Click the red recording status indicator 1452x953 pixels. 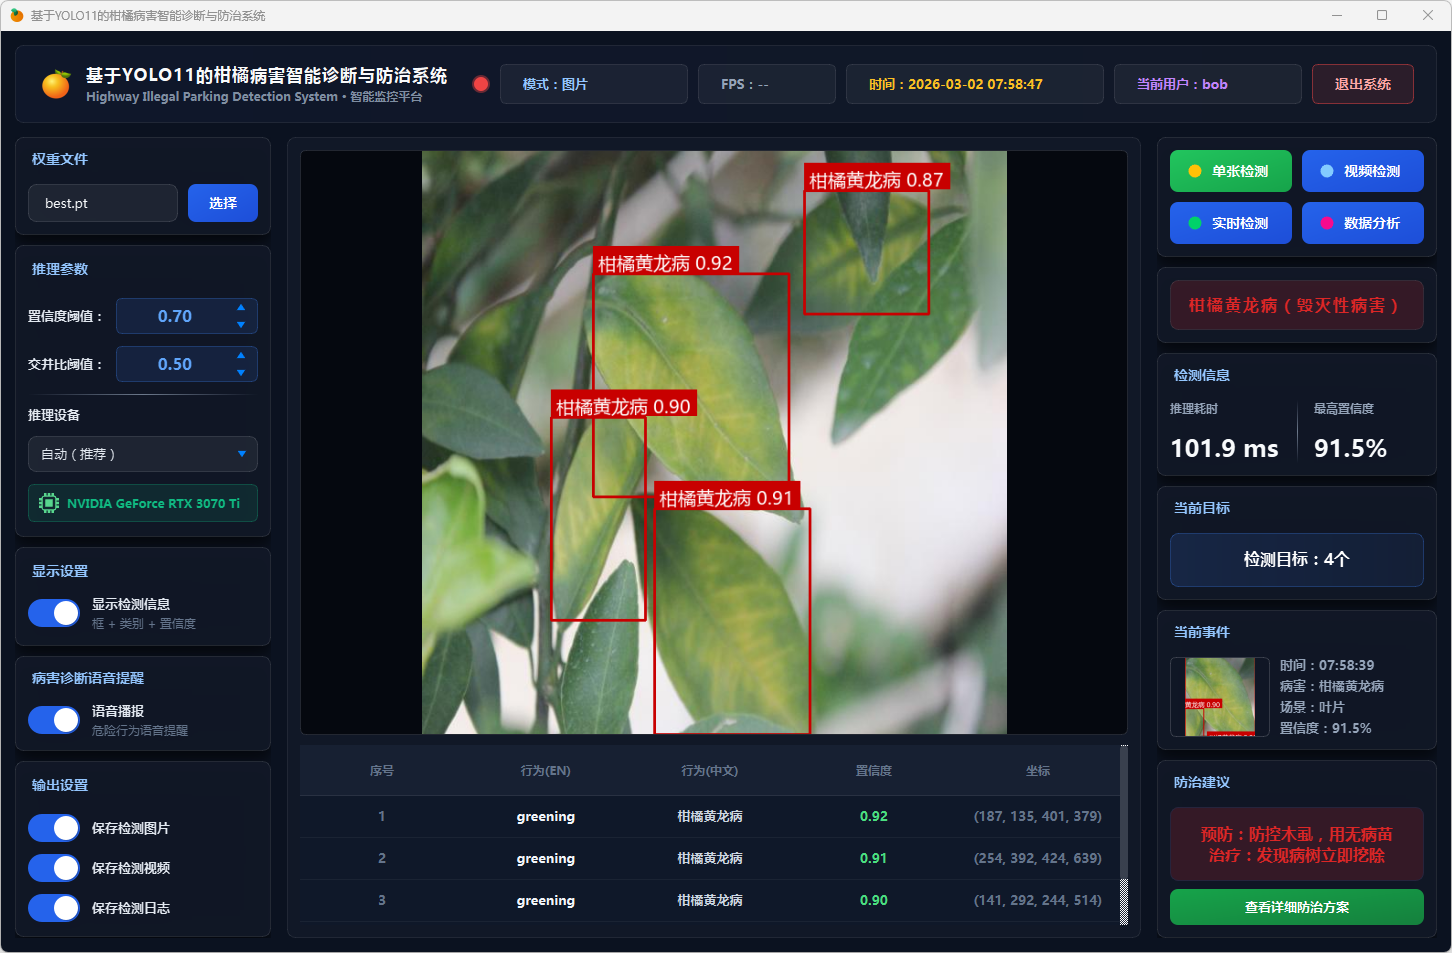(481, 84)
